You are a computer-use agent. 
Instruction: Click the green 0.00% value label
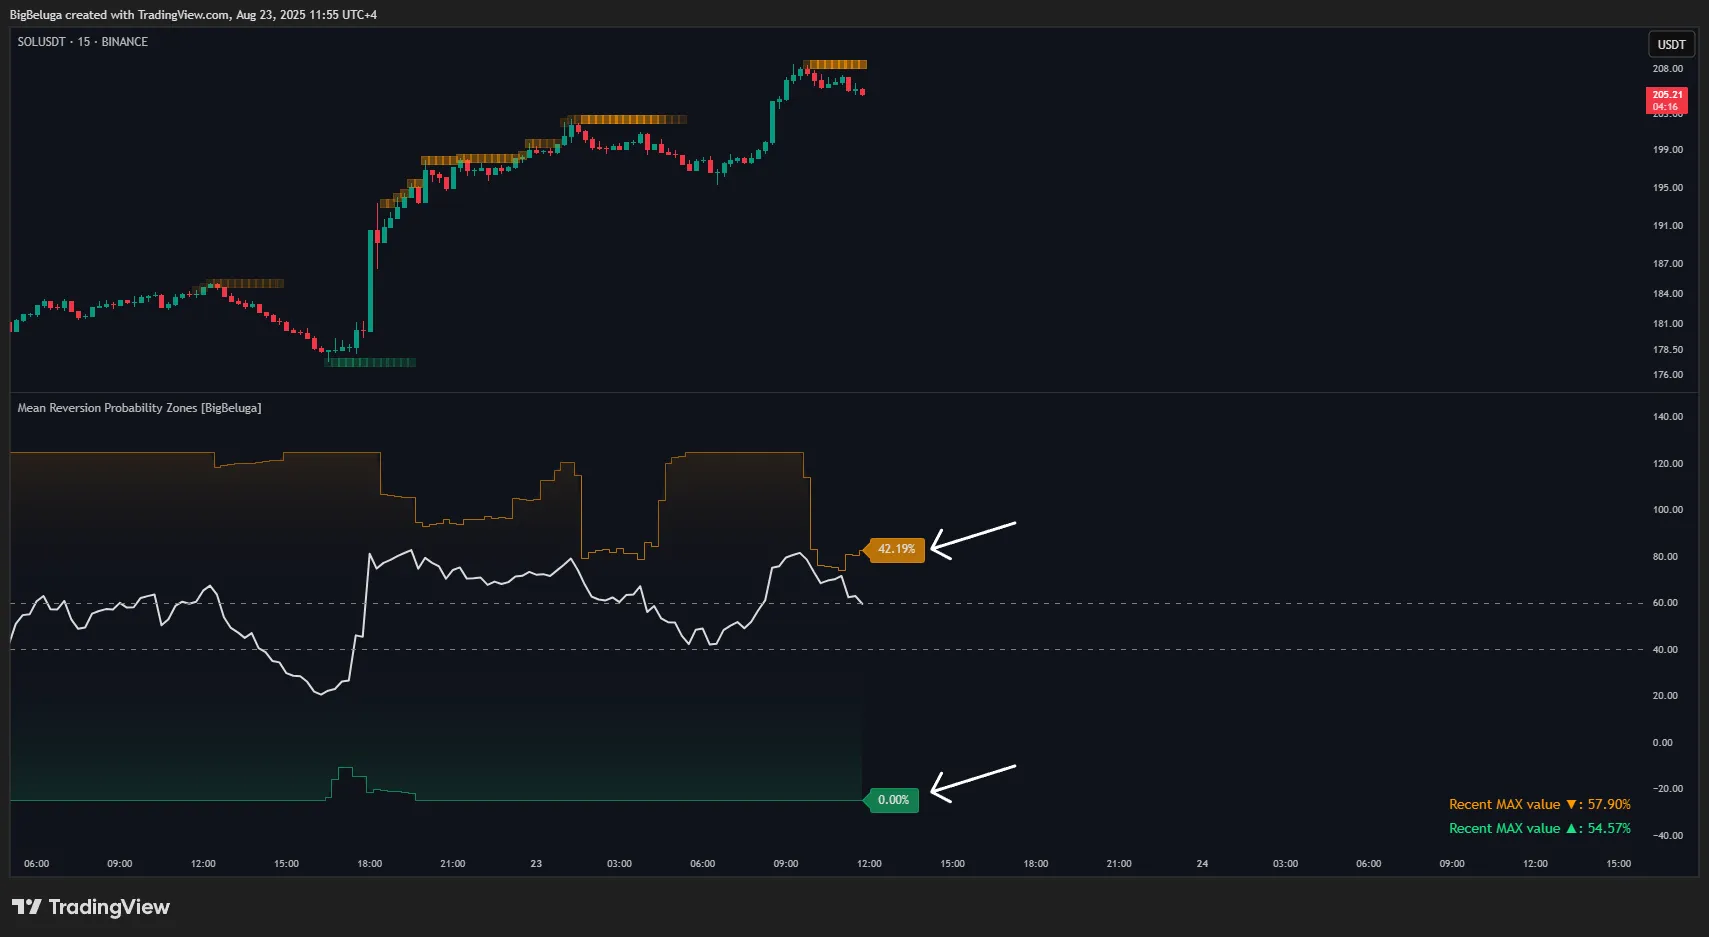[892, 800]
